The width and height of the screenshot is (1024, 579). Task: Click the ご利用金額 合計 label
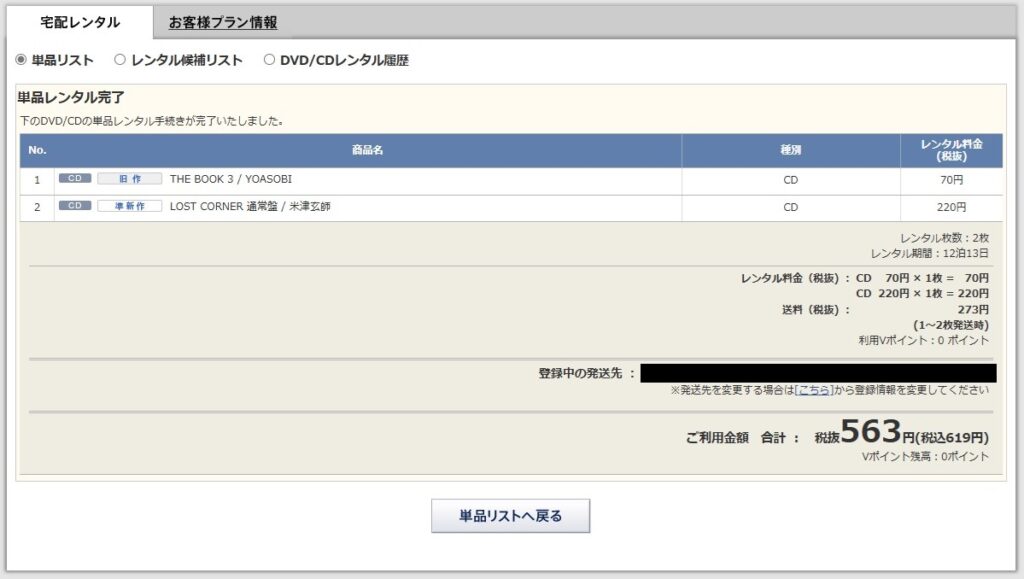(x=743, y=437)
